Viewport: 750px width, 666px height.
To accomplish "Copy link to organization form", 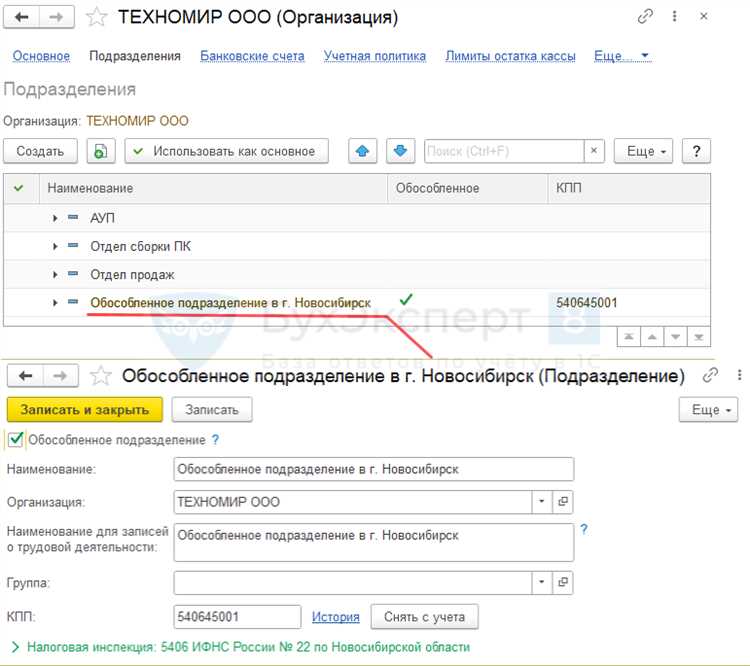I will pos(645,17).
